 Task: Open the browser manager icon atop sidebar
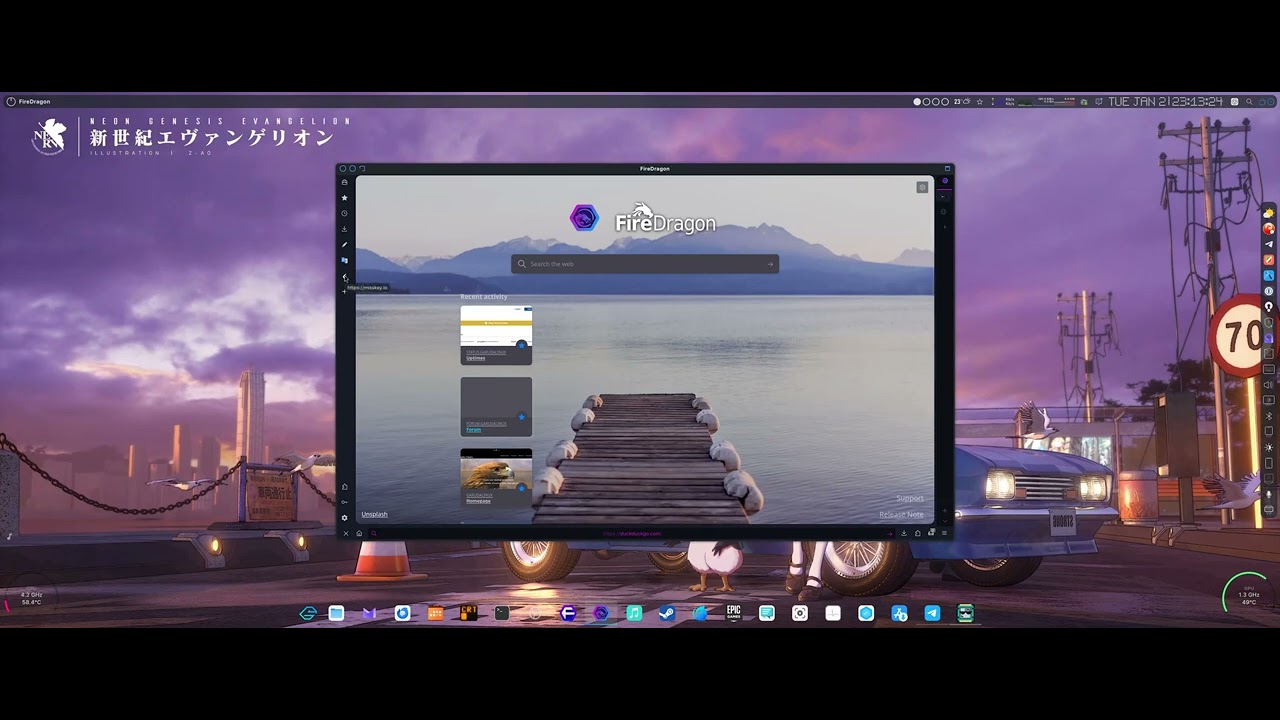click(344, 182)
